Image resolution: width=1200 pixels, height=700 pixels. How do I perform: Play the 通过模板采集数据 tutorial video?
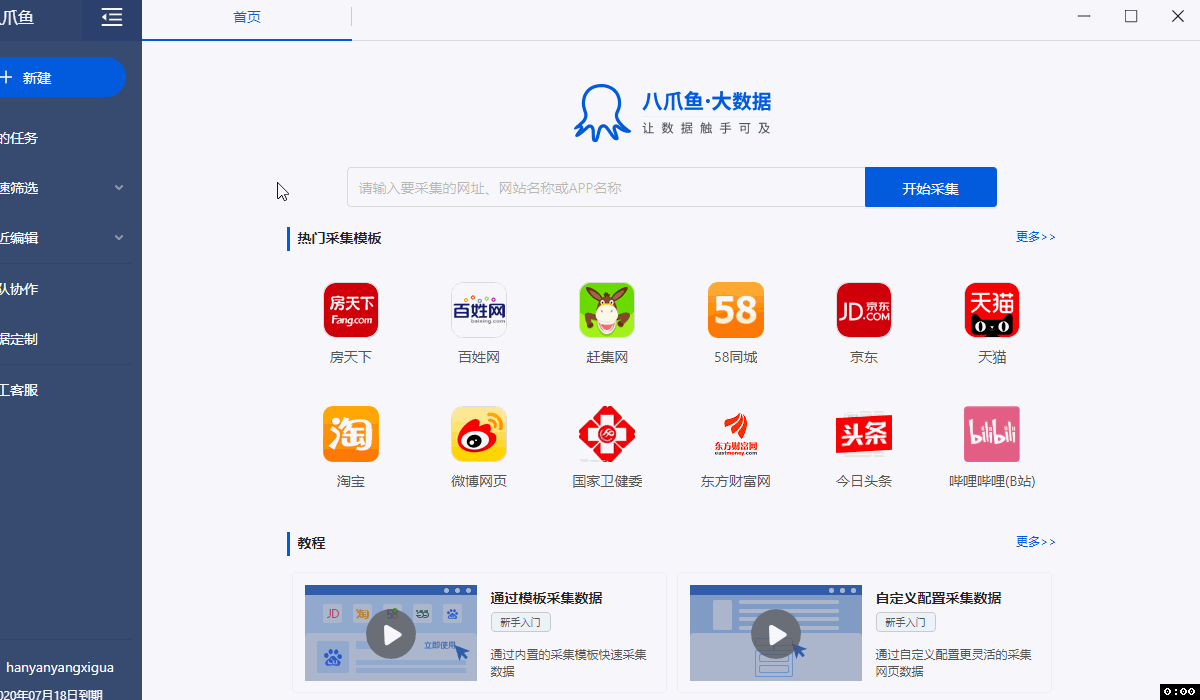pyautogui.click(x=391, y=633)
